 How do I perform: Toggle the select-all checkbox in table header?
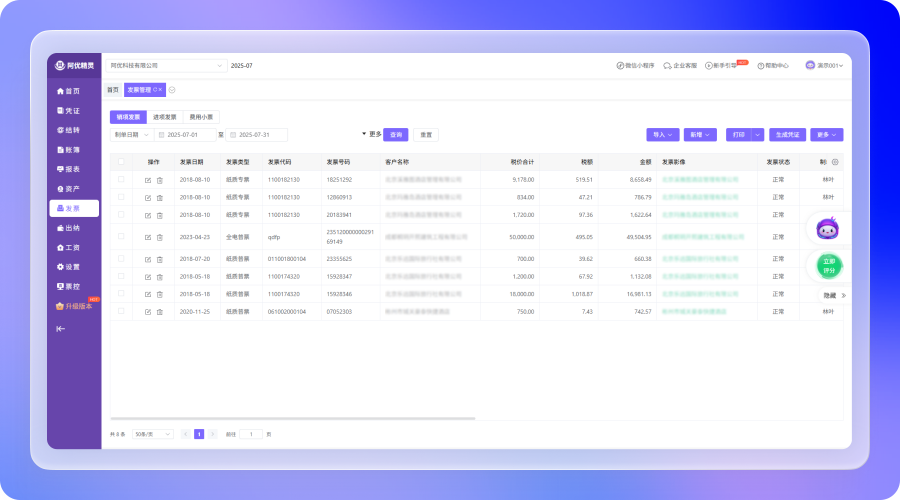pyautogui.click(x=121, y=162)
